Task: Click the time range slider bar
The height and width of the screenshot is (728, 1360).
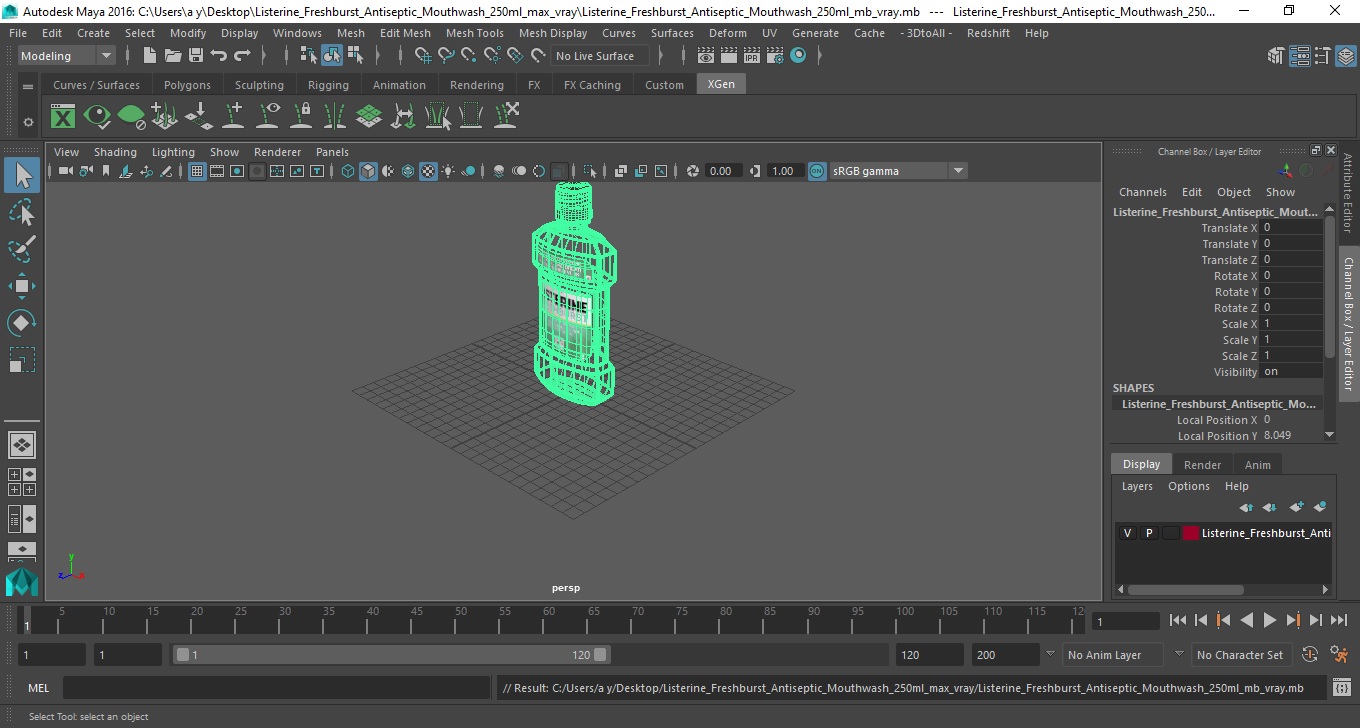Action: tap(391, 655)
